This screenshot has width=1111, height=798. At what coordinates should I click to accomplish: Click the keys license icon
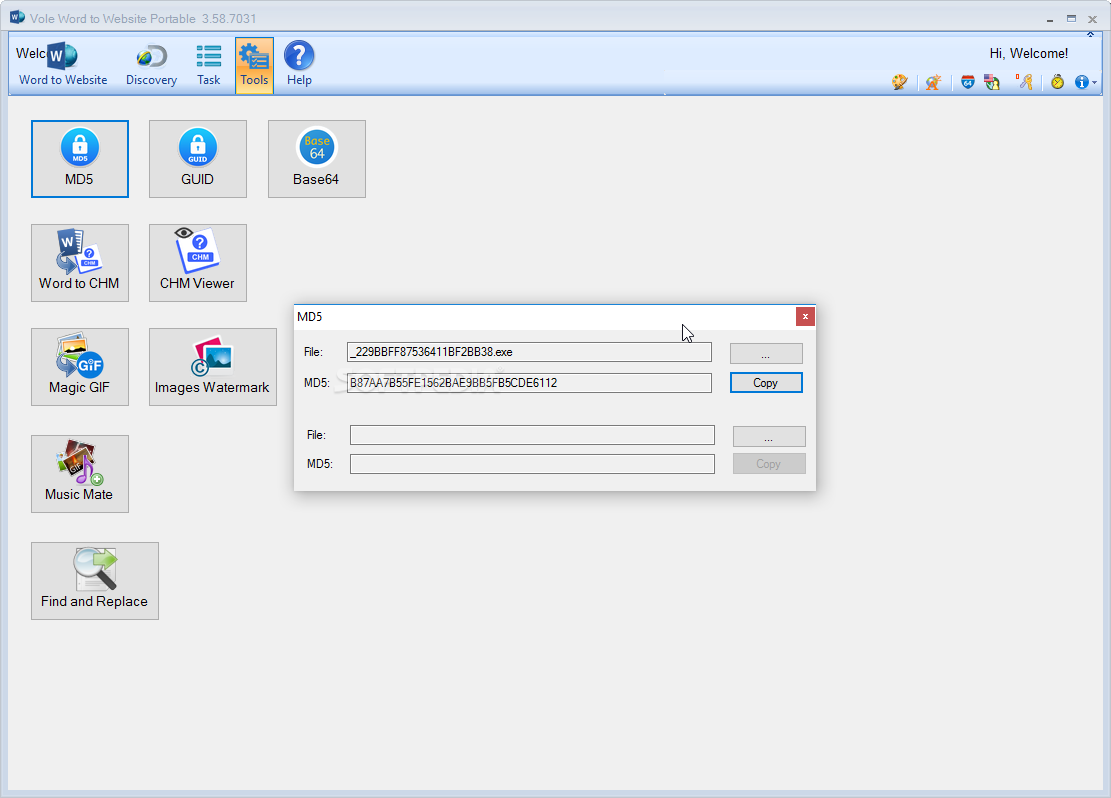[1025, 82]
